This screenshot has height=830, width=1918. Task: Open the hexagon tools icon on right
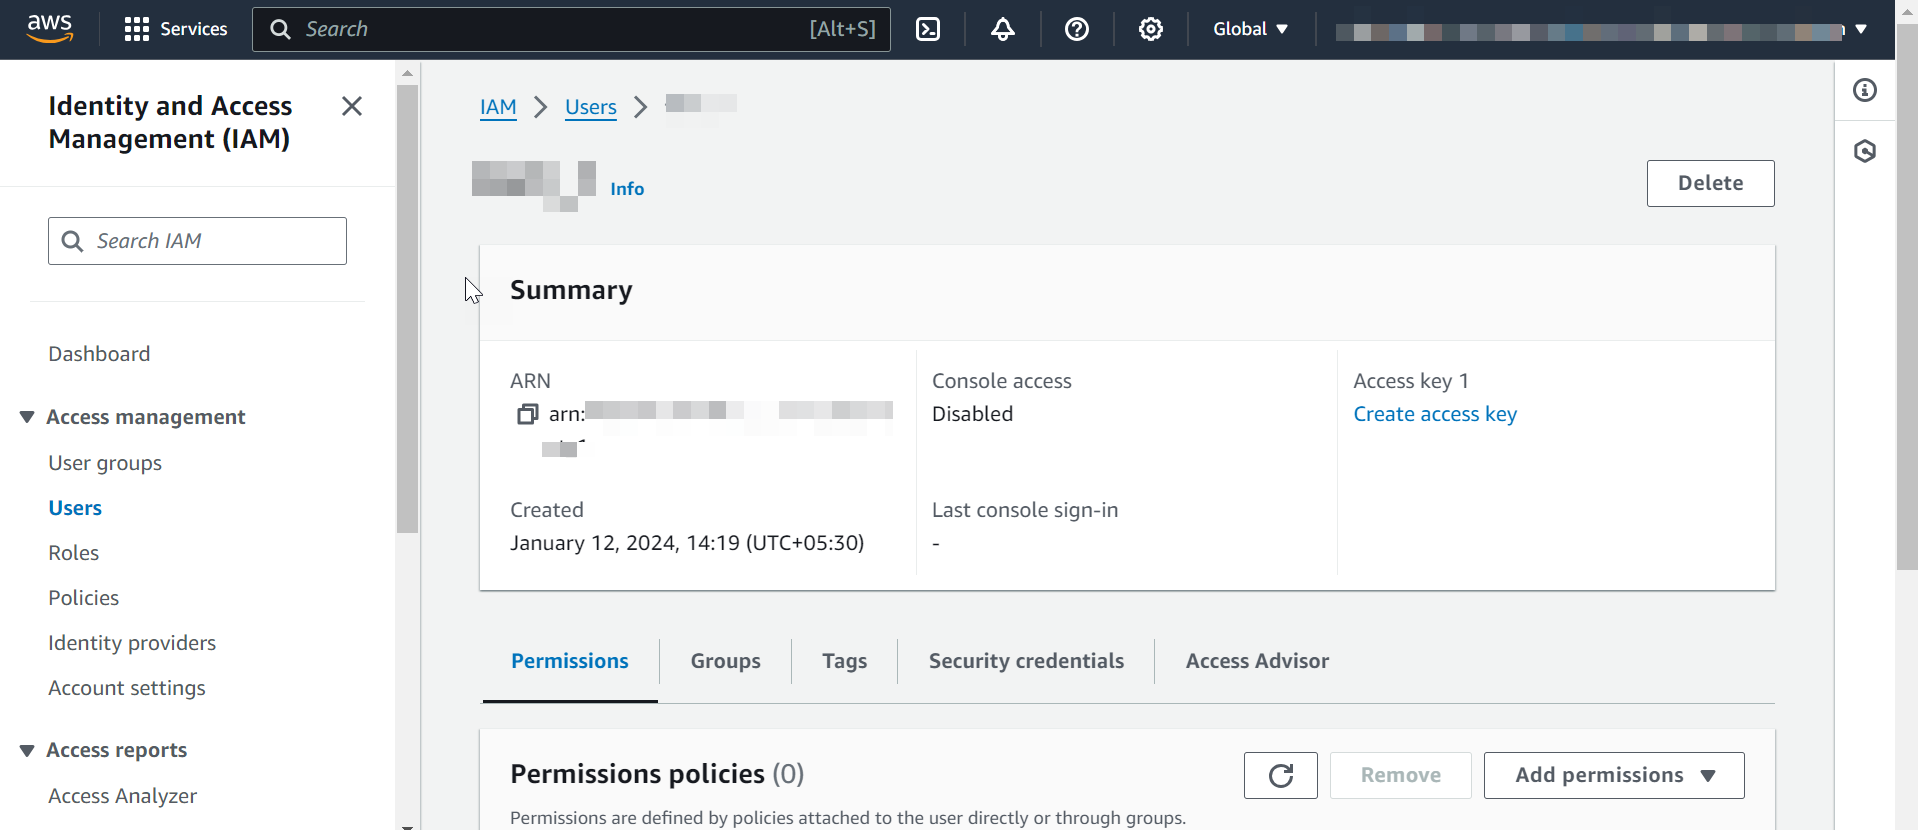click(1865, 151)
